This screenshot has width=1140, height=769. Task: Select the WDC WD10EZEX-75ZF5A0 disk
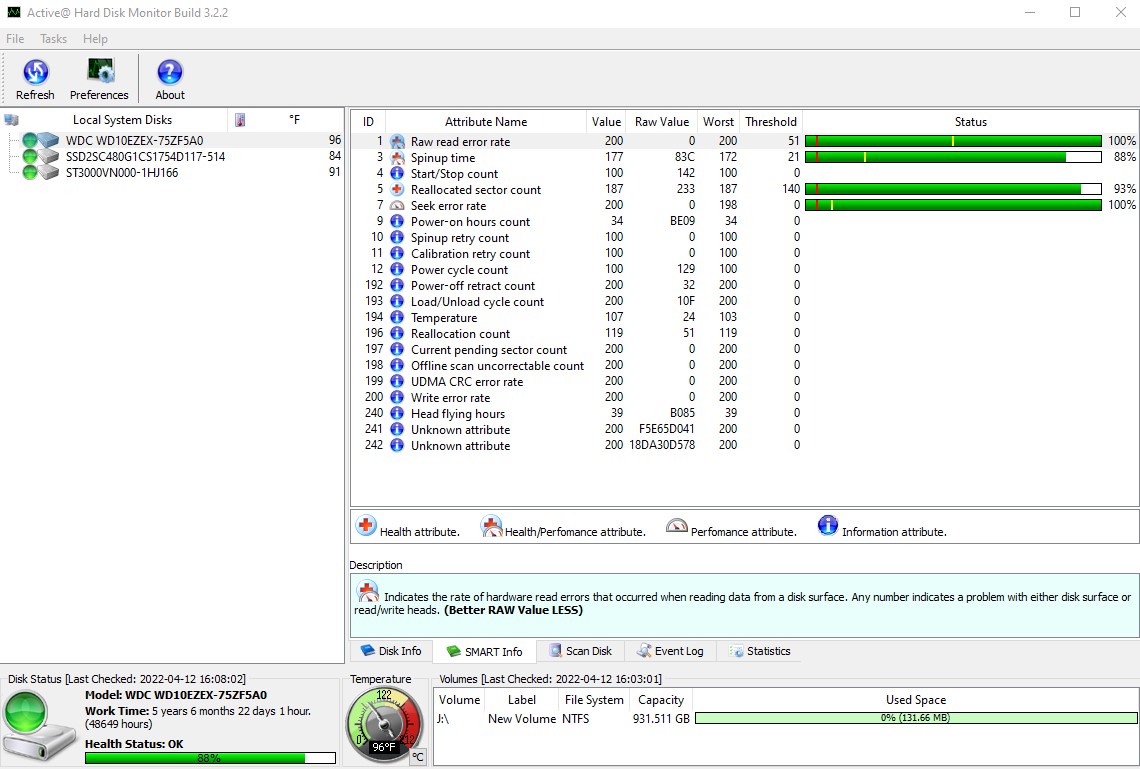click(x=134, y=141)
